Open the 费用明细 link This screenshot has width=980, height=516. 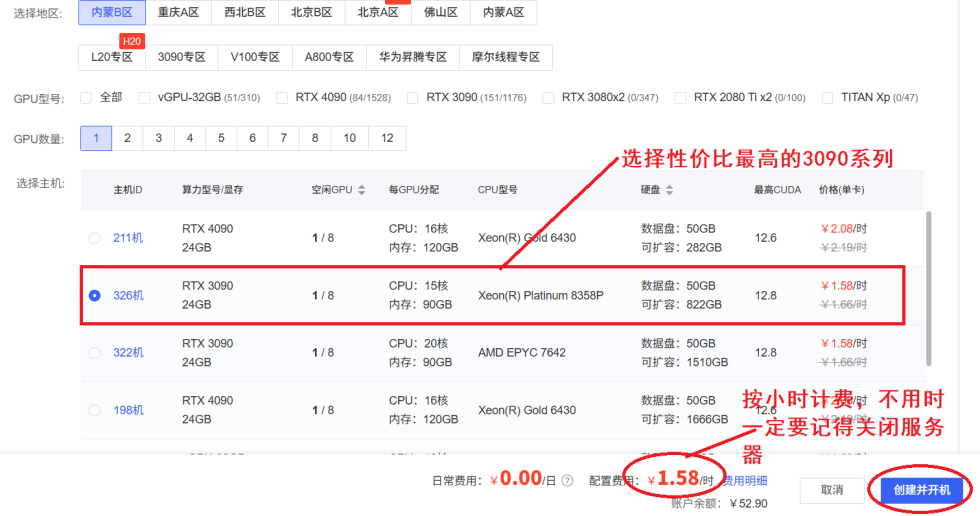point(745,481)
